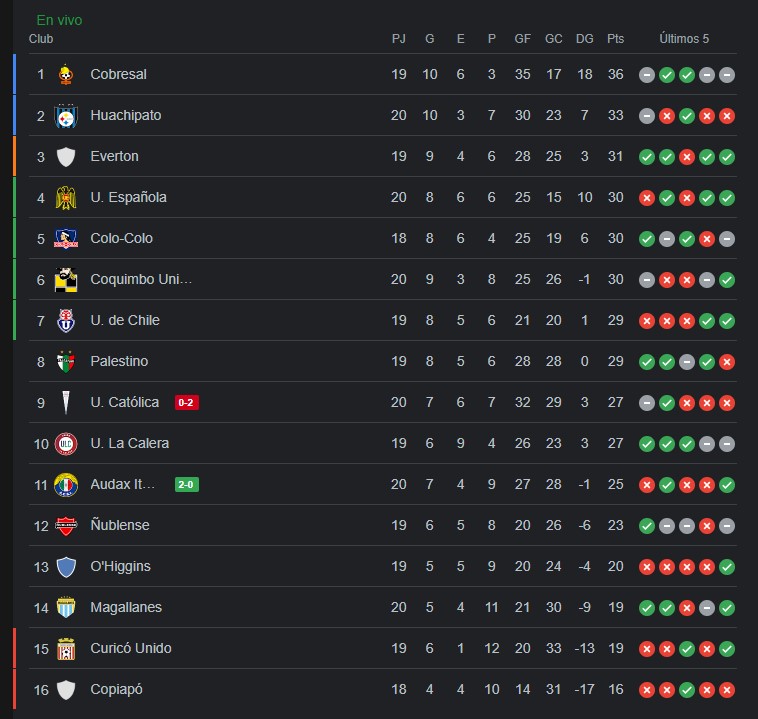This screenshot has width=758, height=719.
Task: Open the Everton team name link
Action: (115, 156)
